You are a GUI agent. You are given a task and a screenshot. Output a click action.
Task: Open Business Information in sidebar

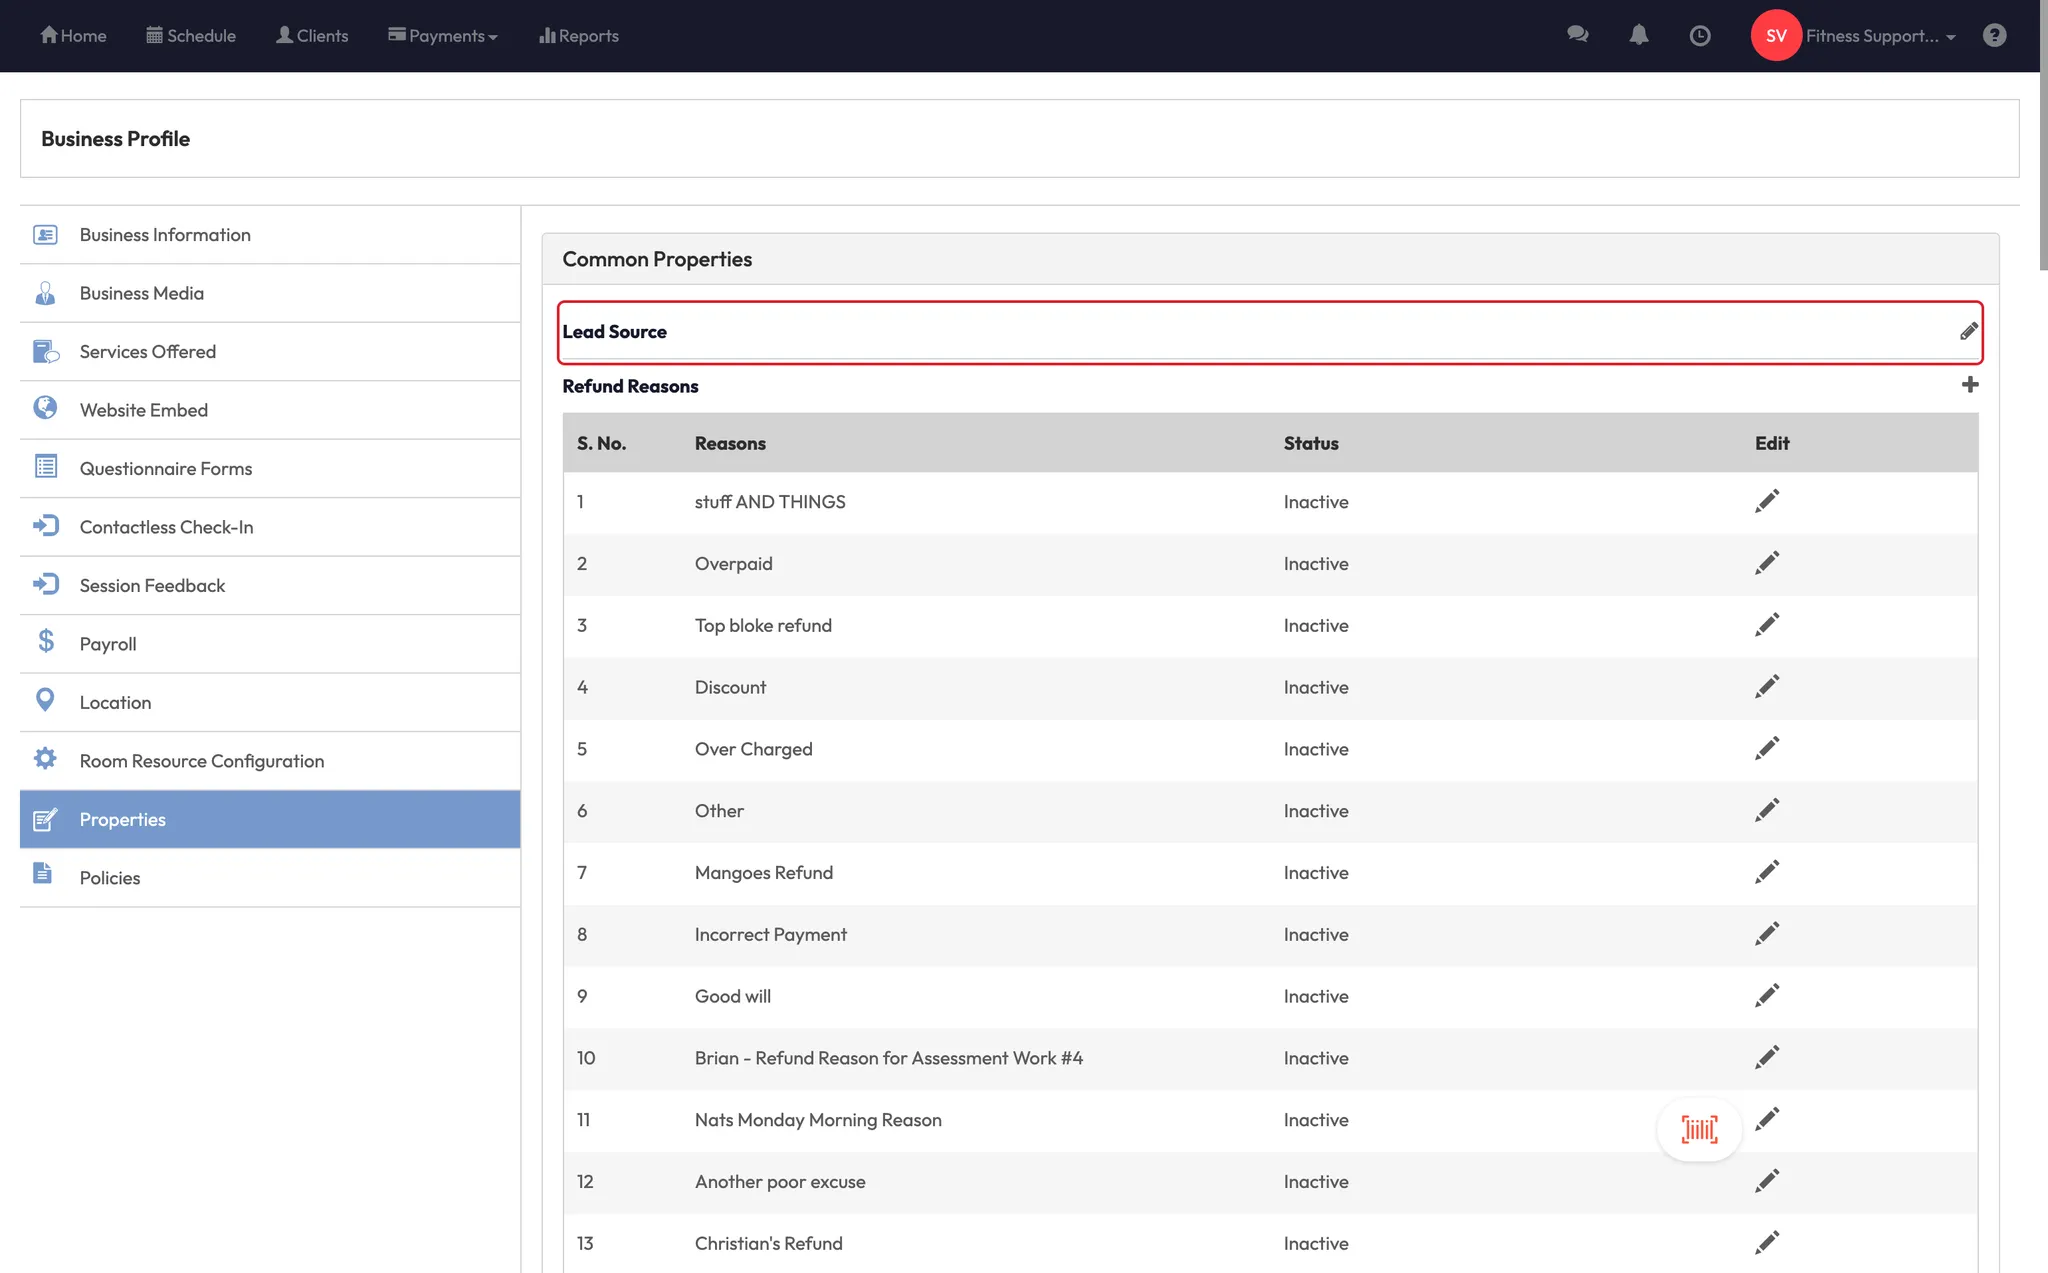pyautogui.click(x=165, y=235)
